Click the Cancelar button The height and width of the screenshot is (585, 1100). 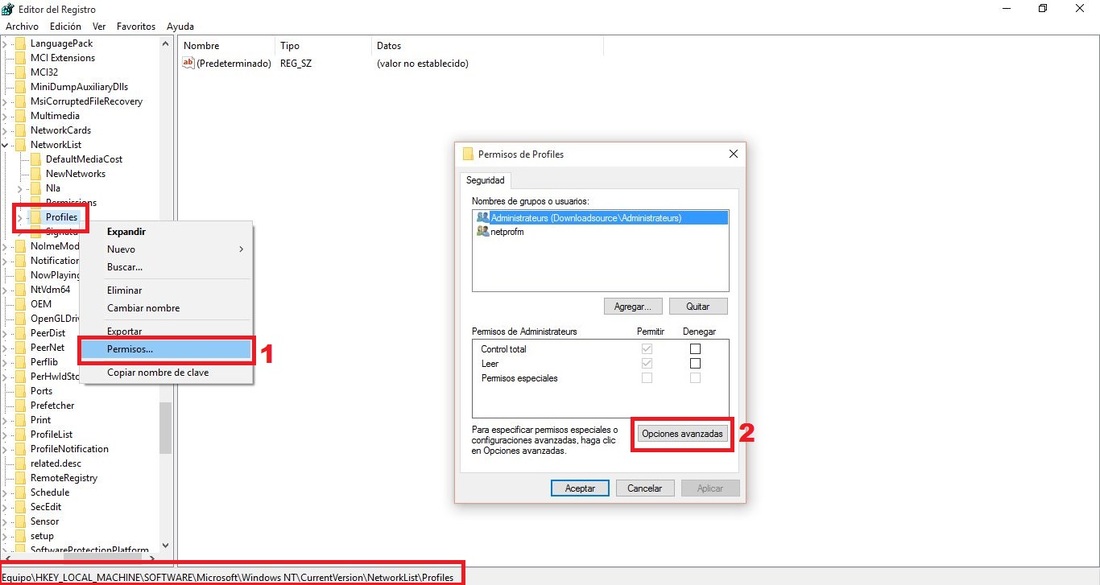point(645,488)
